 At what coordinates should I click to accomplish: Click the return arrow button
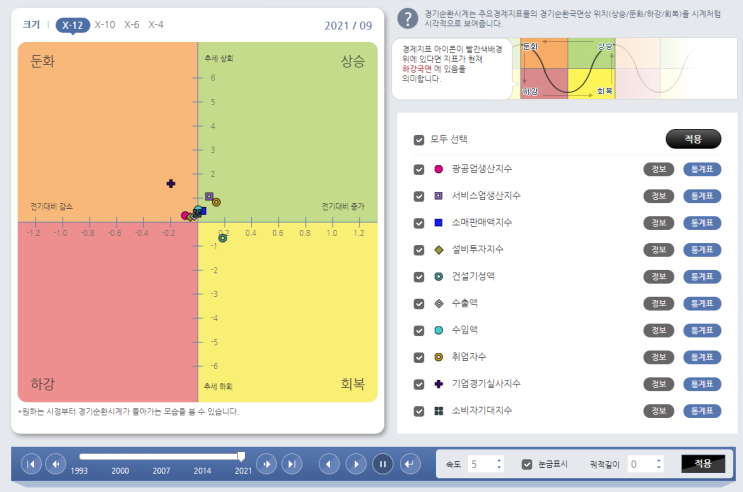tap(410, 464)
